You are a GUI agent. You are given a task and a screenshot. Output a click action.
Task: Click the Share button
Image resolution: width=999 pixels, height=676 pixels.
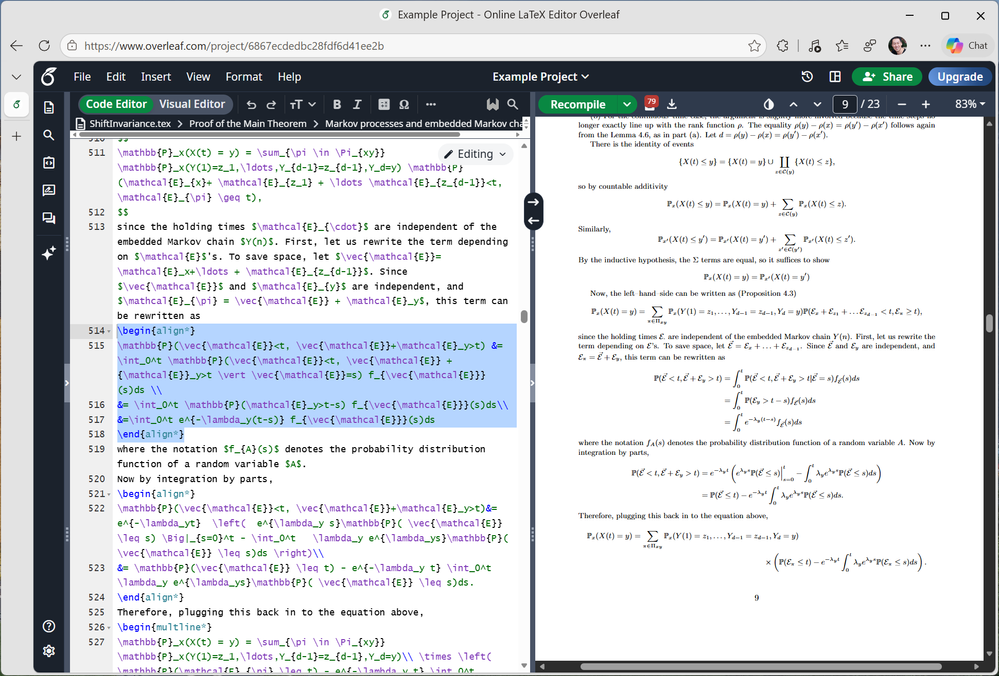887,76
